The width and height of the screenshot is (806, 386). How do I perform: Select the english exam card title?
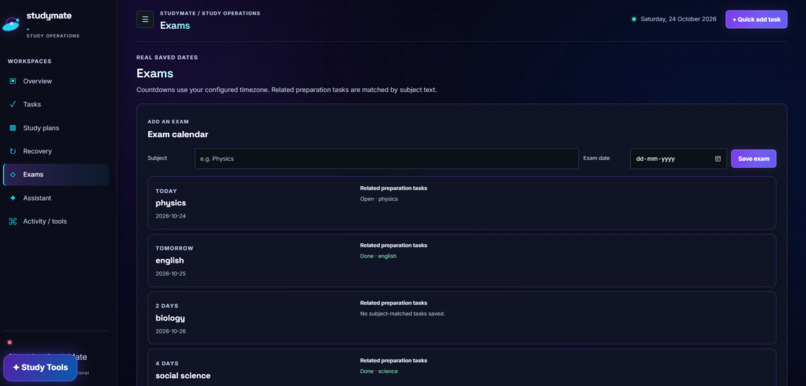point(170,261)
